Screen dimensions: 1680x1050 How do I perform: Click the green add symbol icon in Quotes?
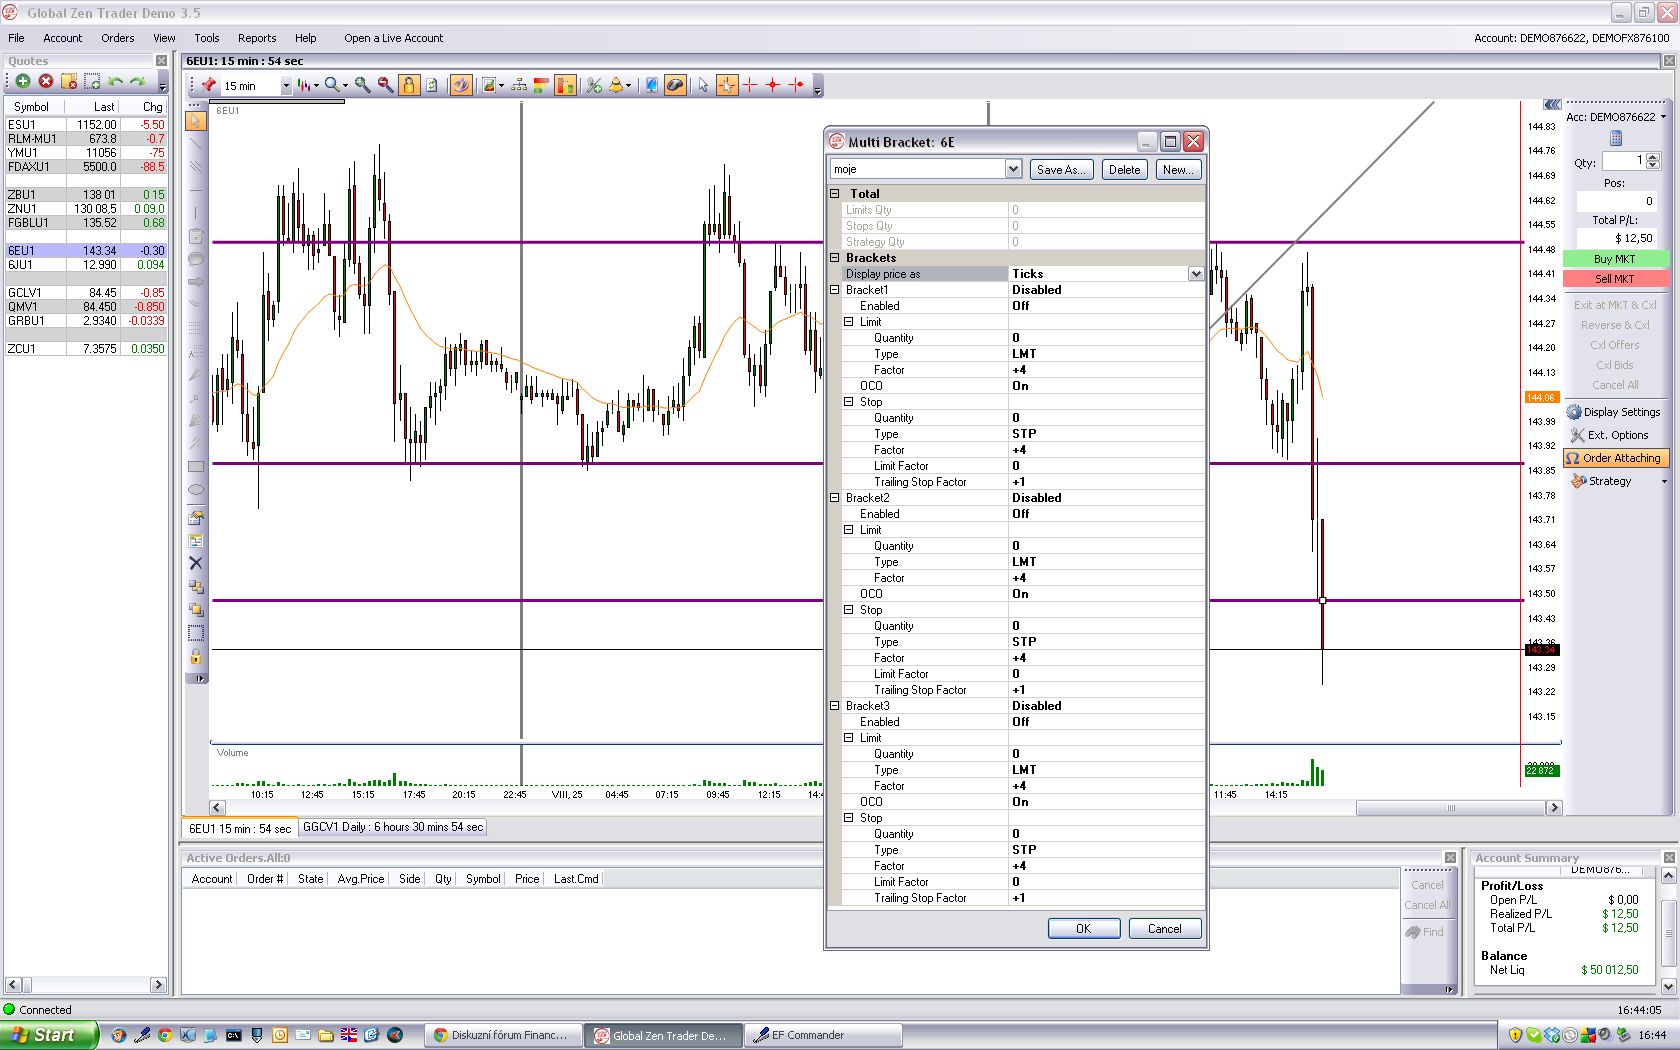(22, 81)
